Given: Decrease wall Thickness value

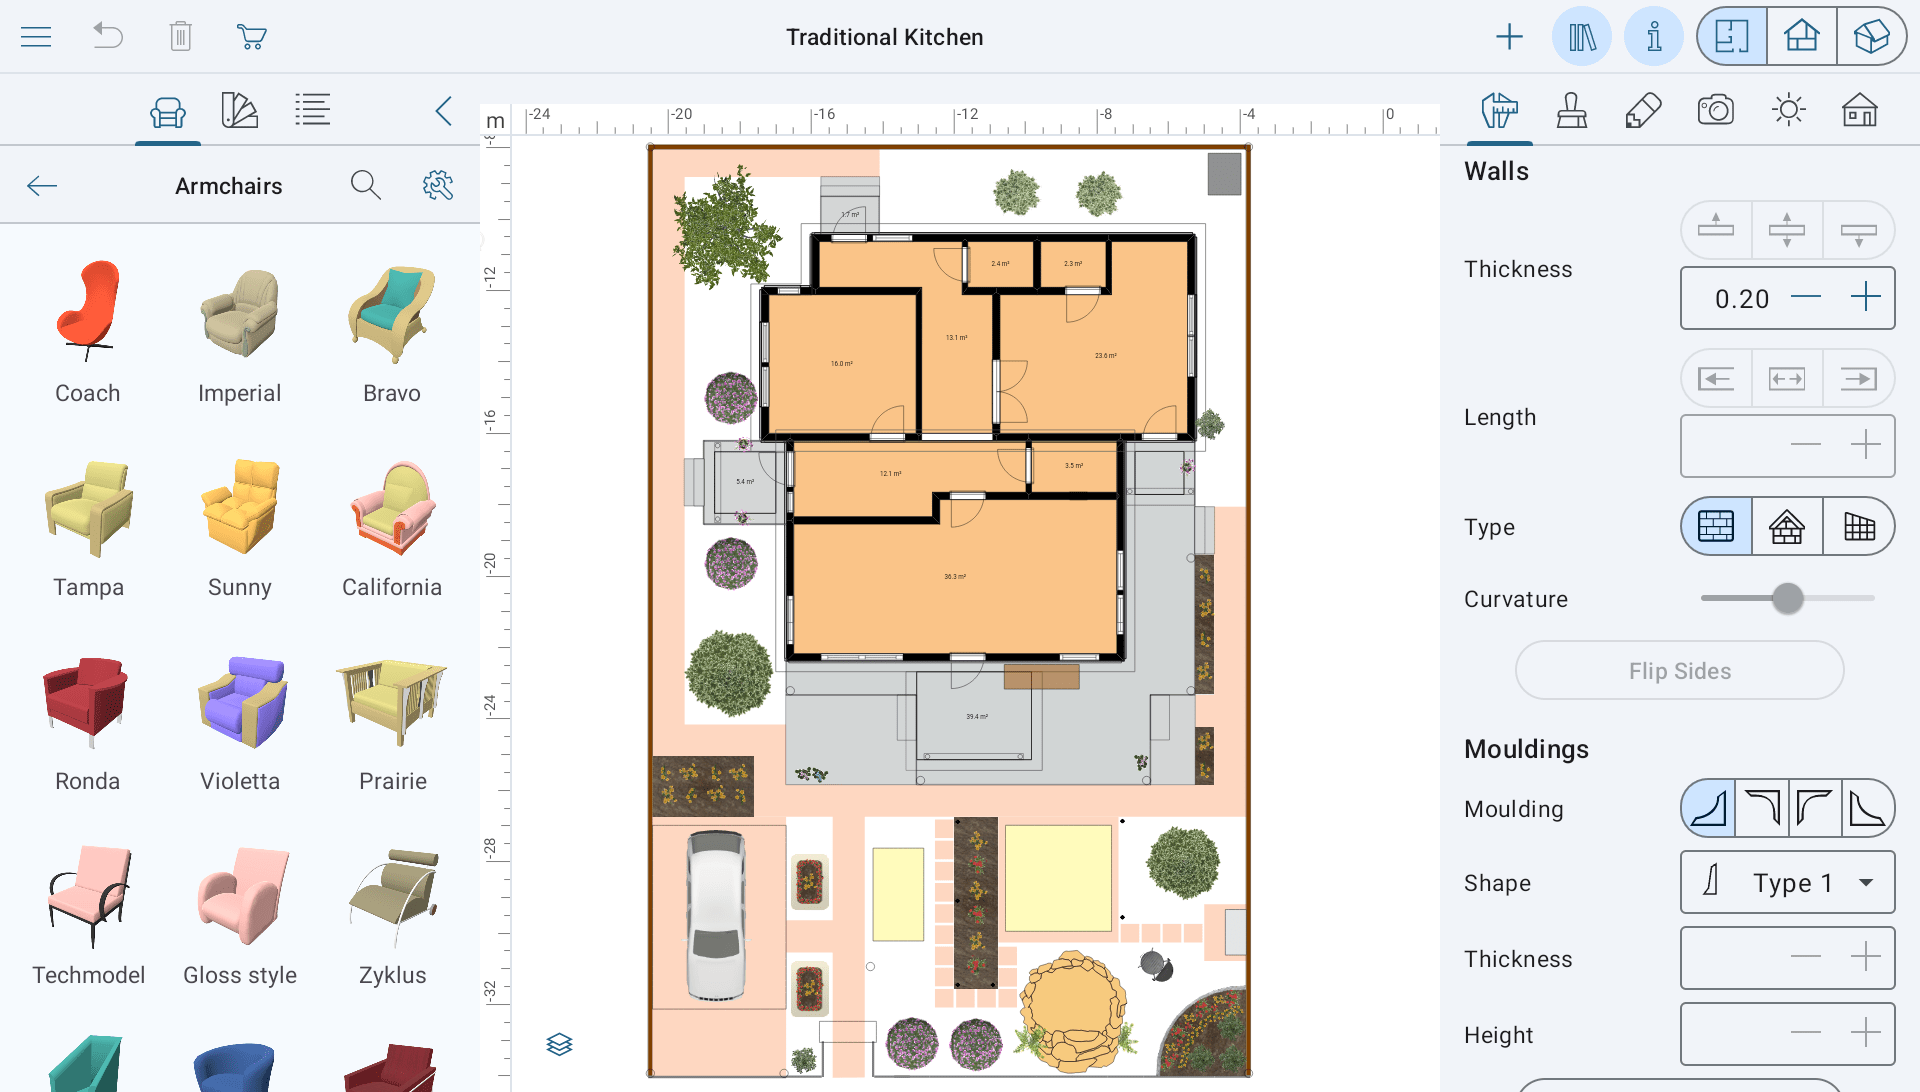Looking at the screenshot, I should click(x=1806, y=298).
